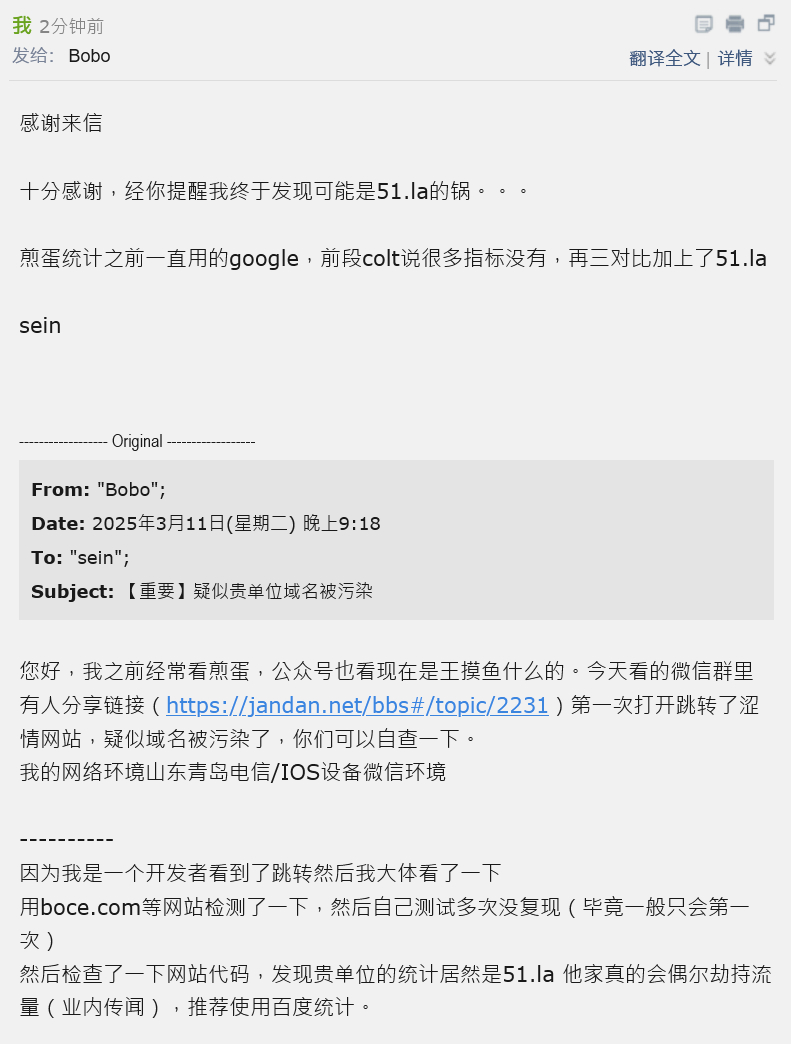Image resolution: width=791 pixels, height=1044 pixels.
Task: Click the signature text sein
Action: tap(40, 326)
